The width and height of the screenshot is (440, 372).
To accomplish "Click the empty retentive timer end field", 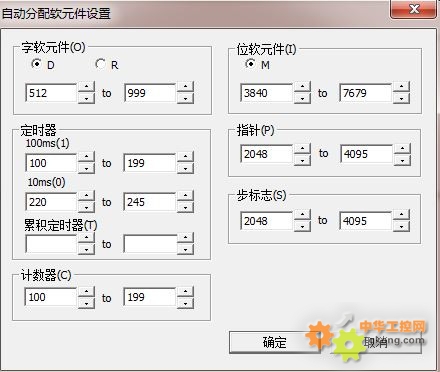I will click(149, 244).
